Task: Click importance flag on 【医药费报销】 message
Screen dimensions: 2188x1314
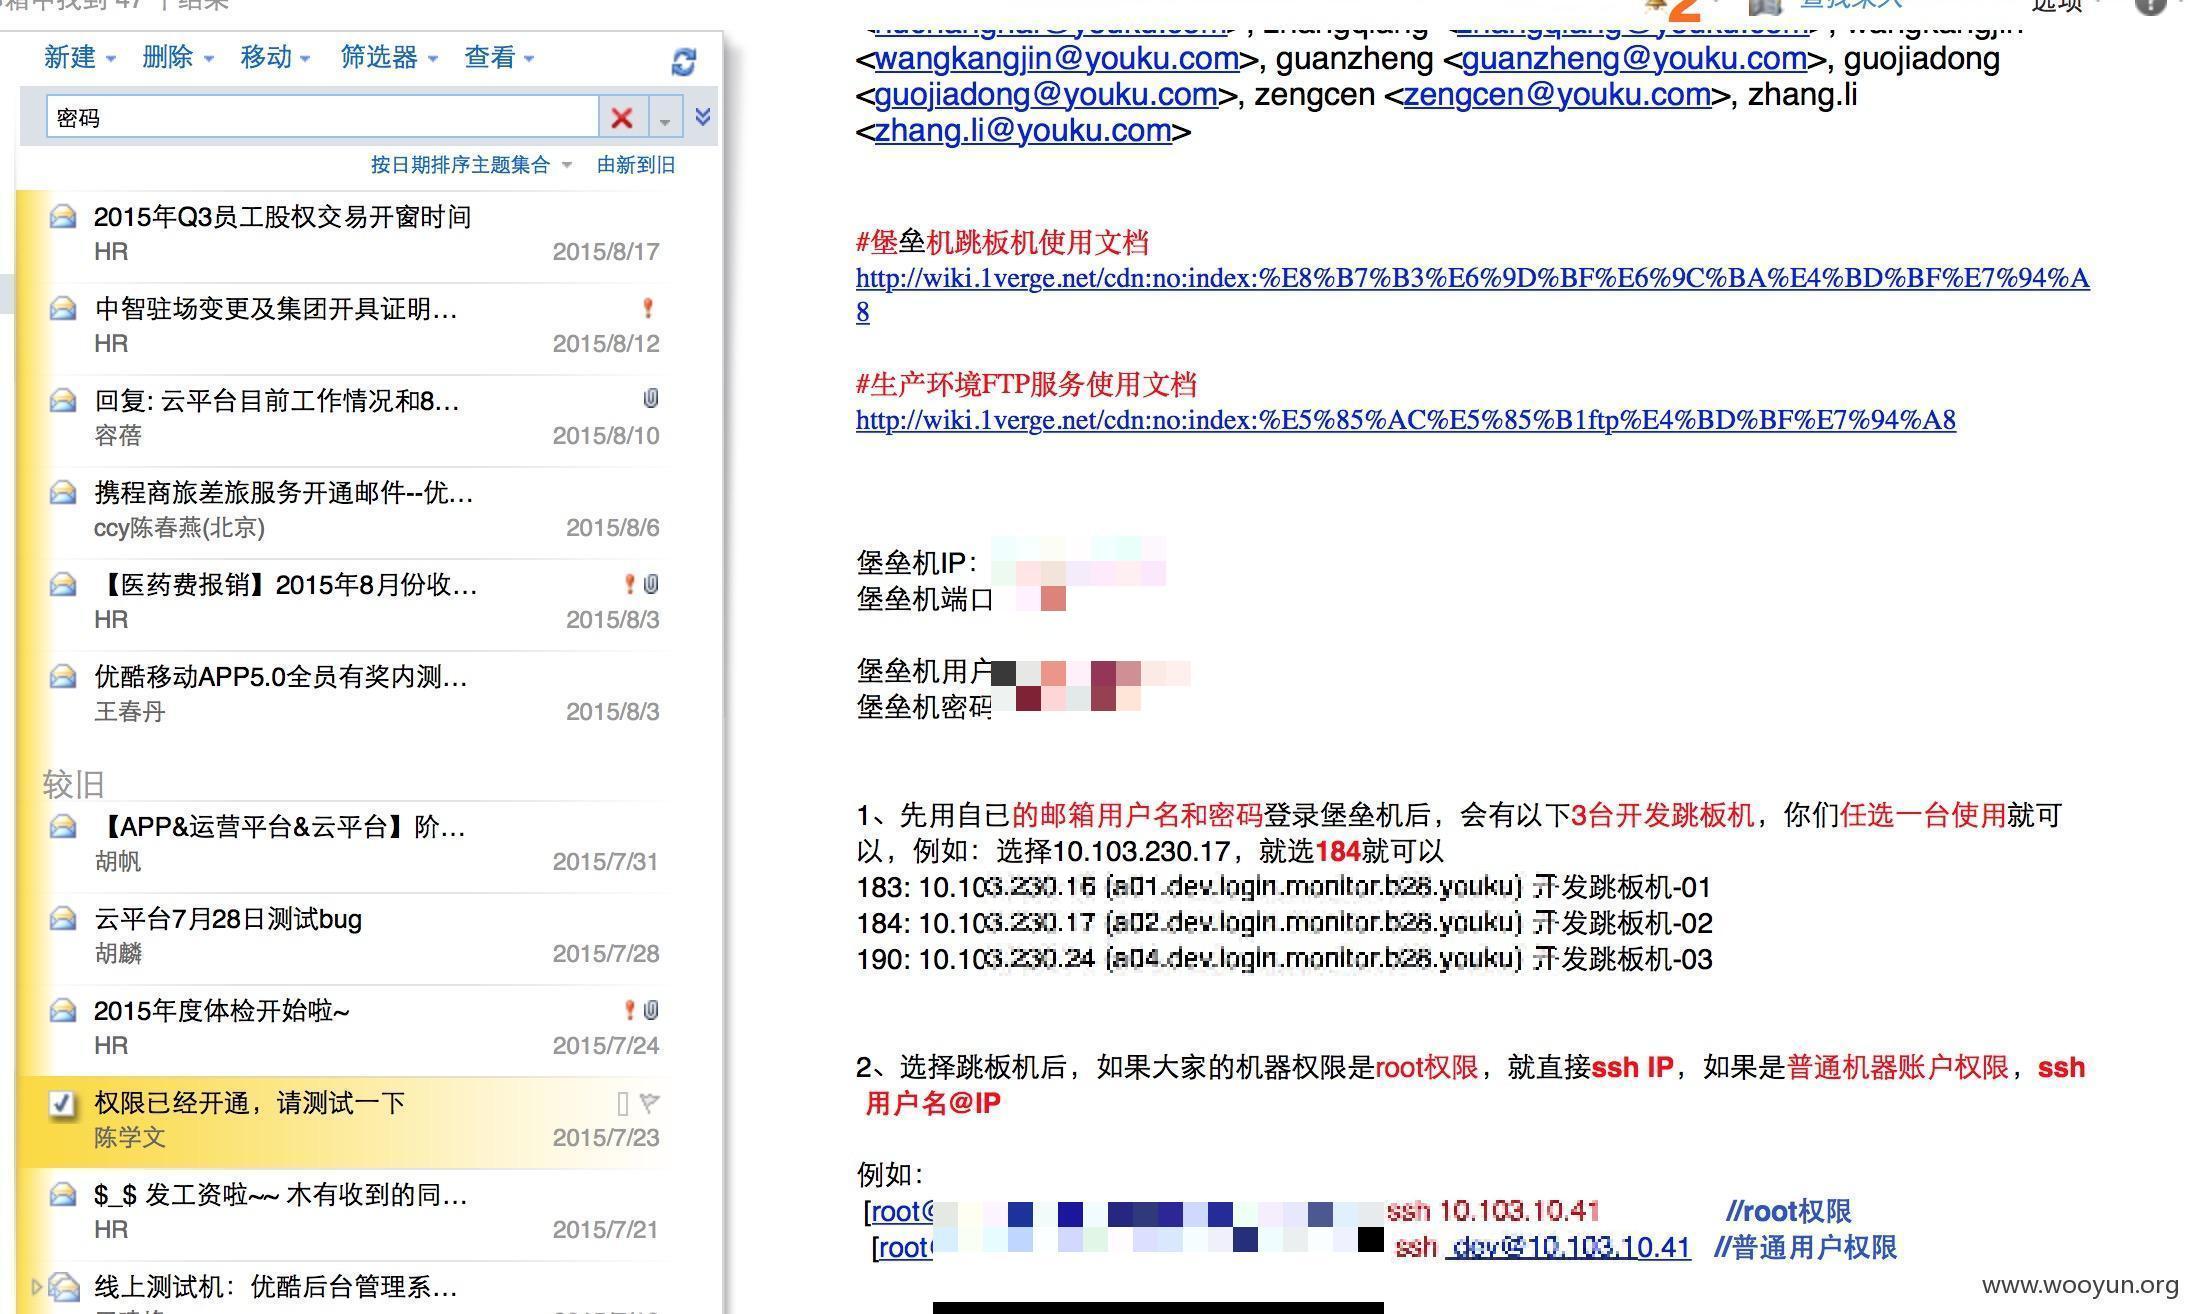Action: pos(630,584)
